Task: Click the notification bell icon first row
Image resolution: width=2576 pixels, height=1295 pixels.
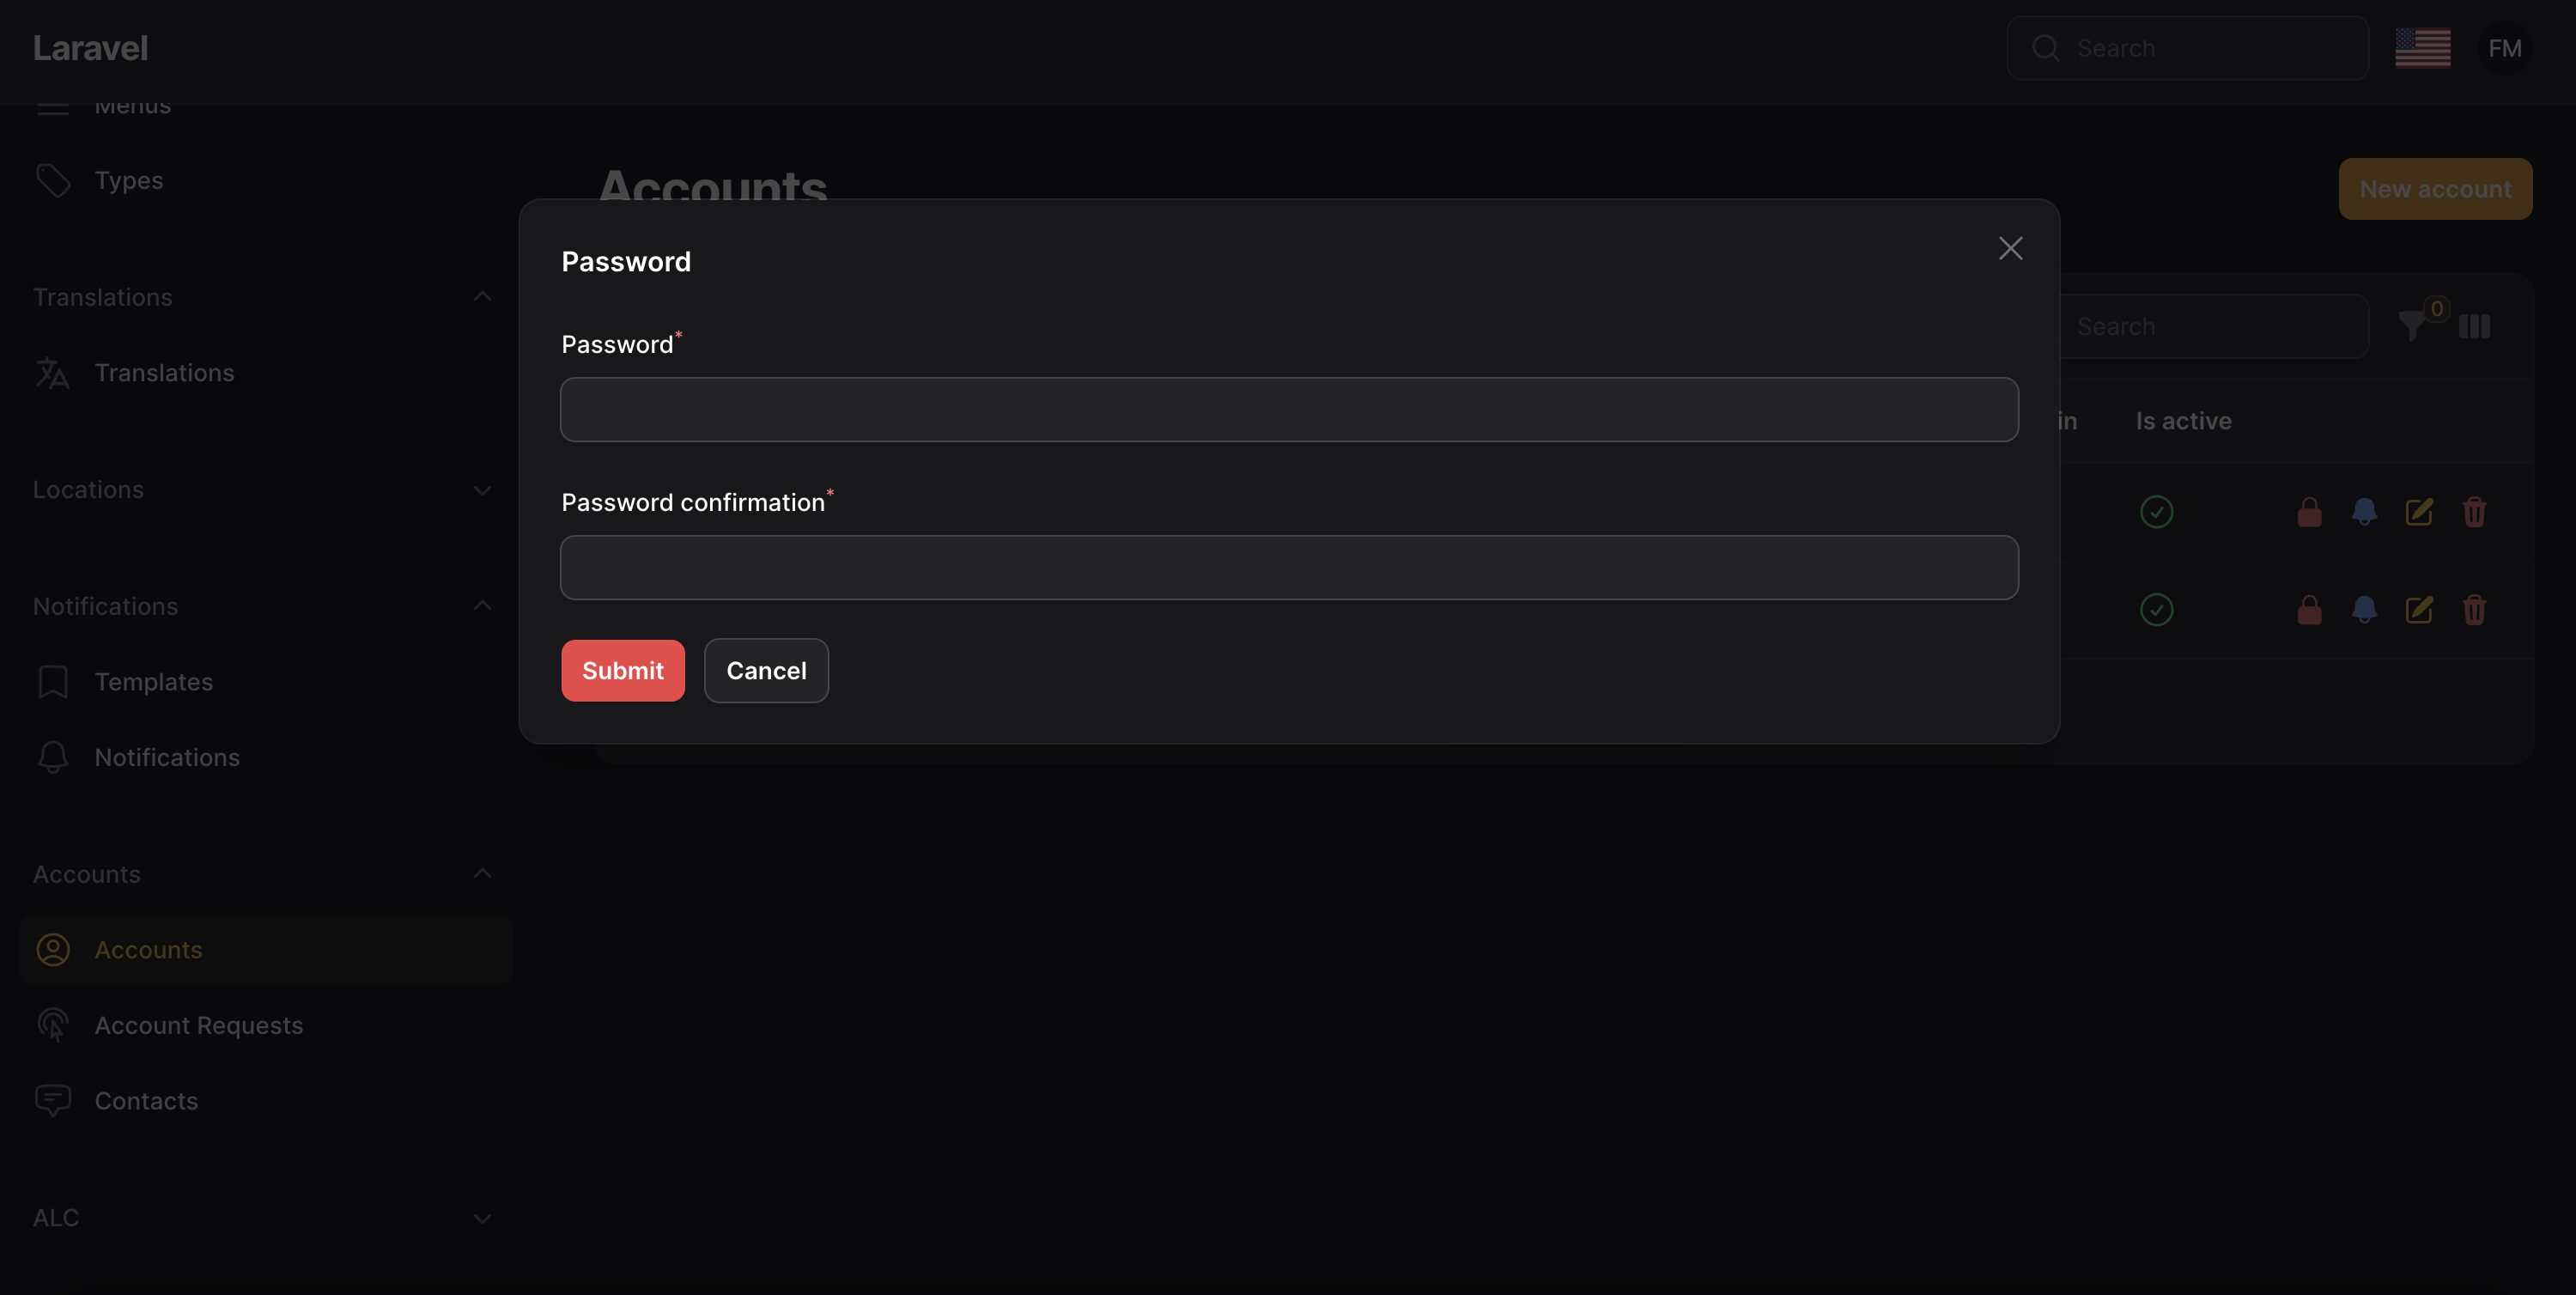Action: pyautogui.click(x=2365, y=512)
